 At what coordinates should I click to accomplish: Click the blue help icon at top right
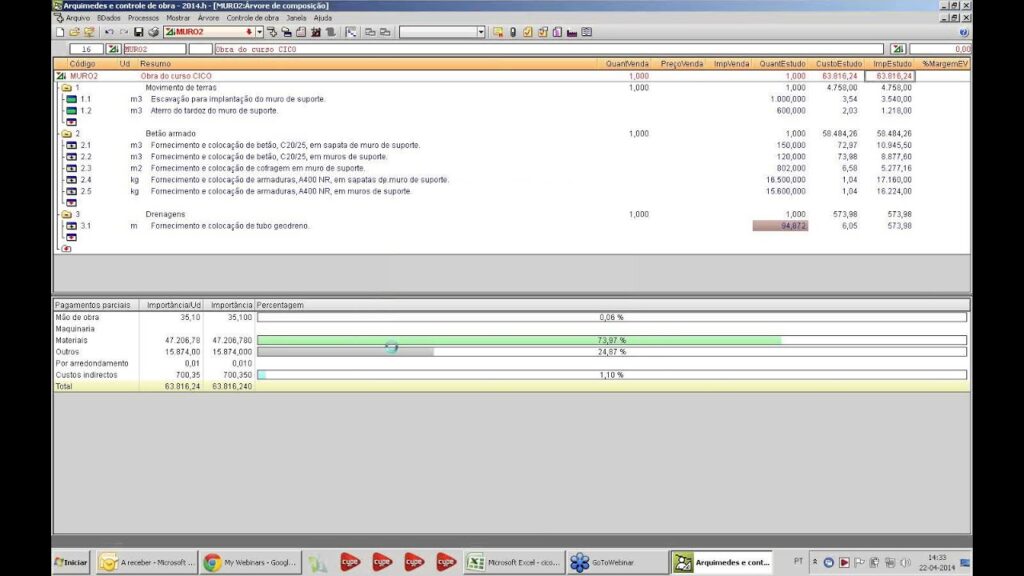[x=963, y=32]
